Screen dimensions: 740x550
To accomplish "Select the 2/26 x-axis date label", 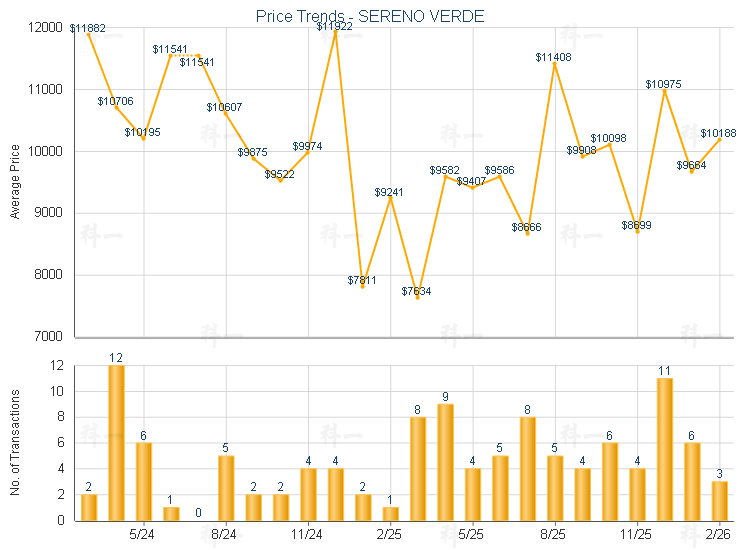I will click(x=719, y=535).
